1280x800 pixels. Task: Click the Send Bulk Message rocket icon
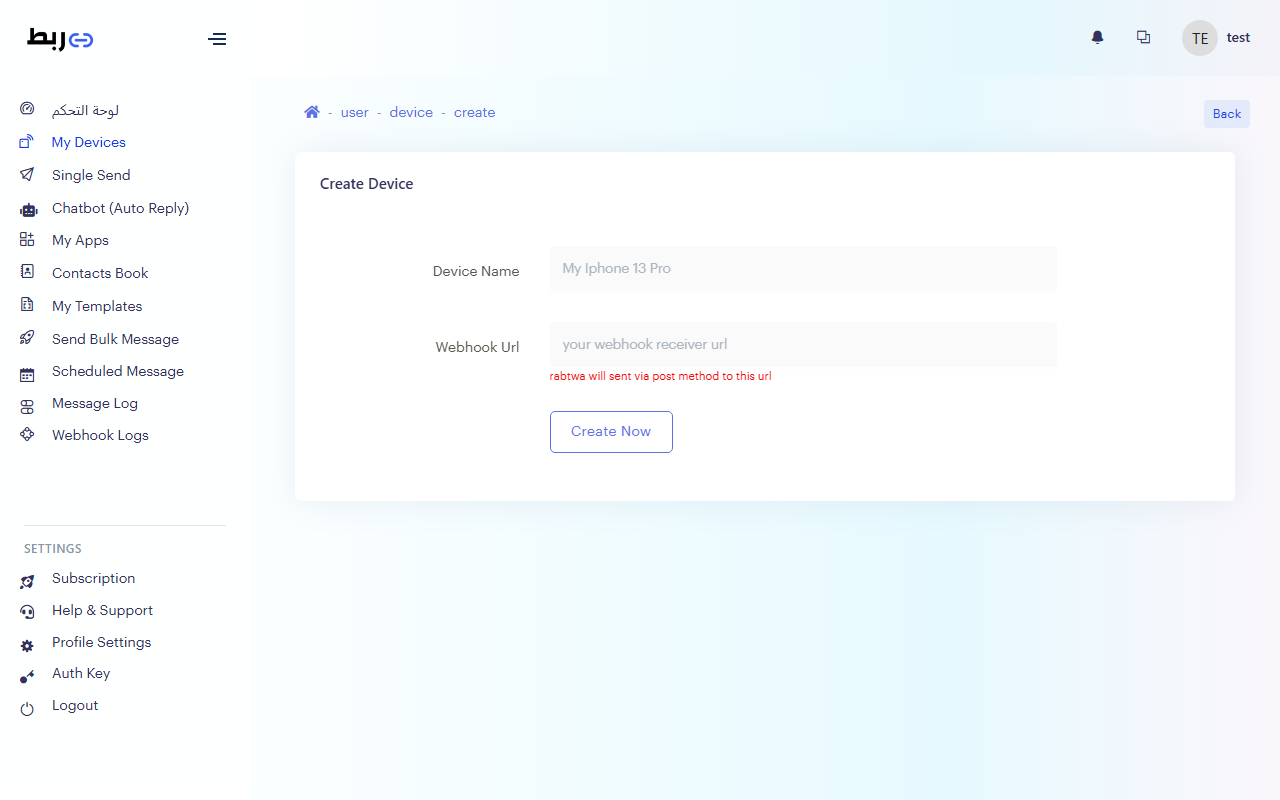pyautogui.click(x=28, y=339)
